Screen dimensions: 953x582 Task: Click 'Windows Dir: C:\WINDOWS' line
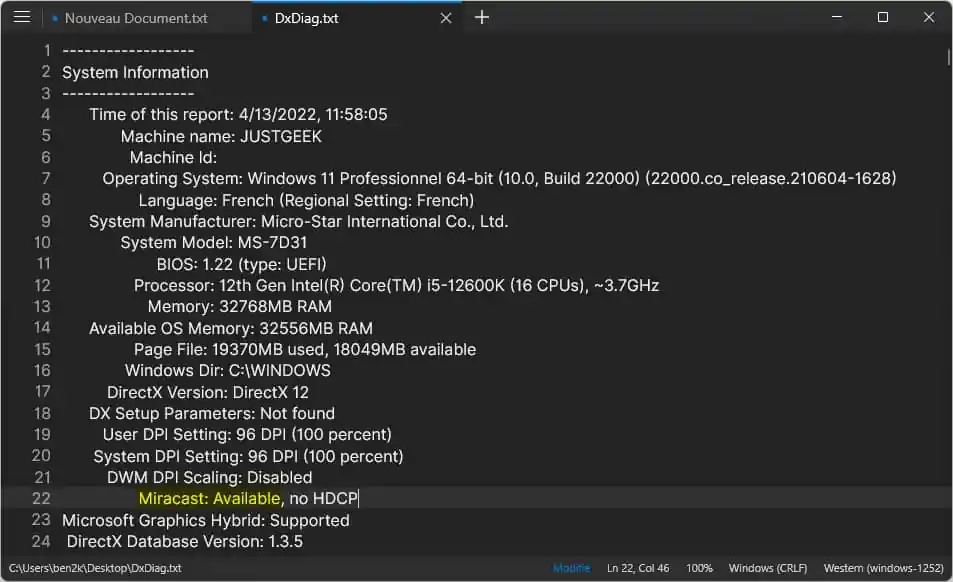pyautogui.click(x=228, y=371)
